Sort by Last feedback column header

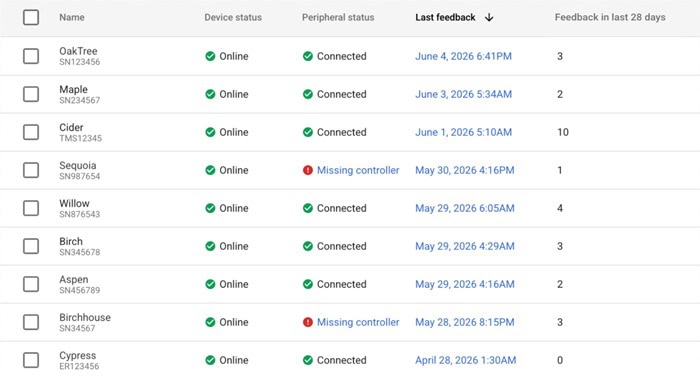coord(445,17)
